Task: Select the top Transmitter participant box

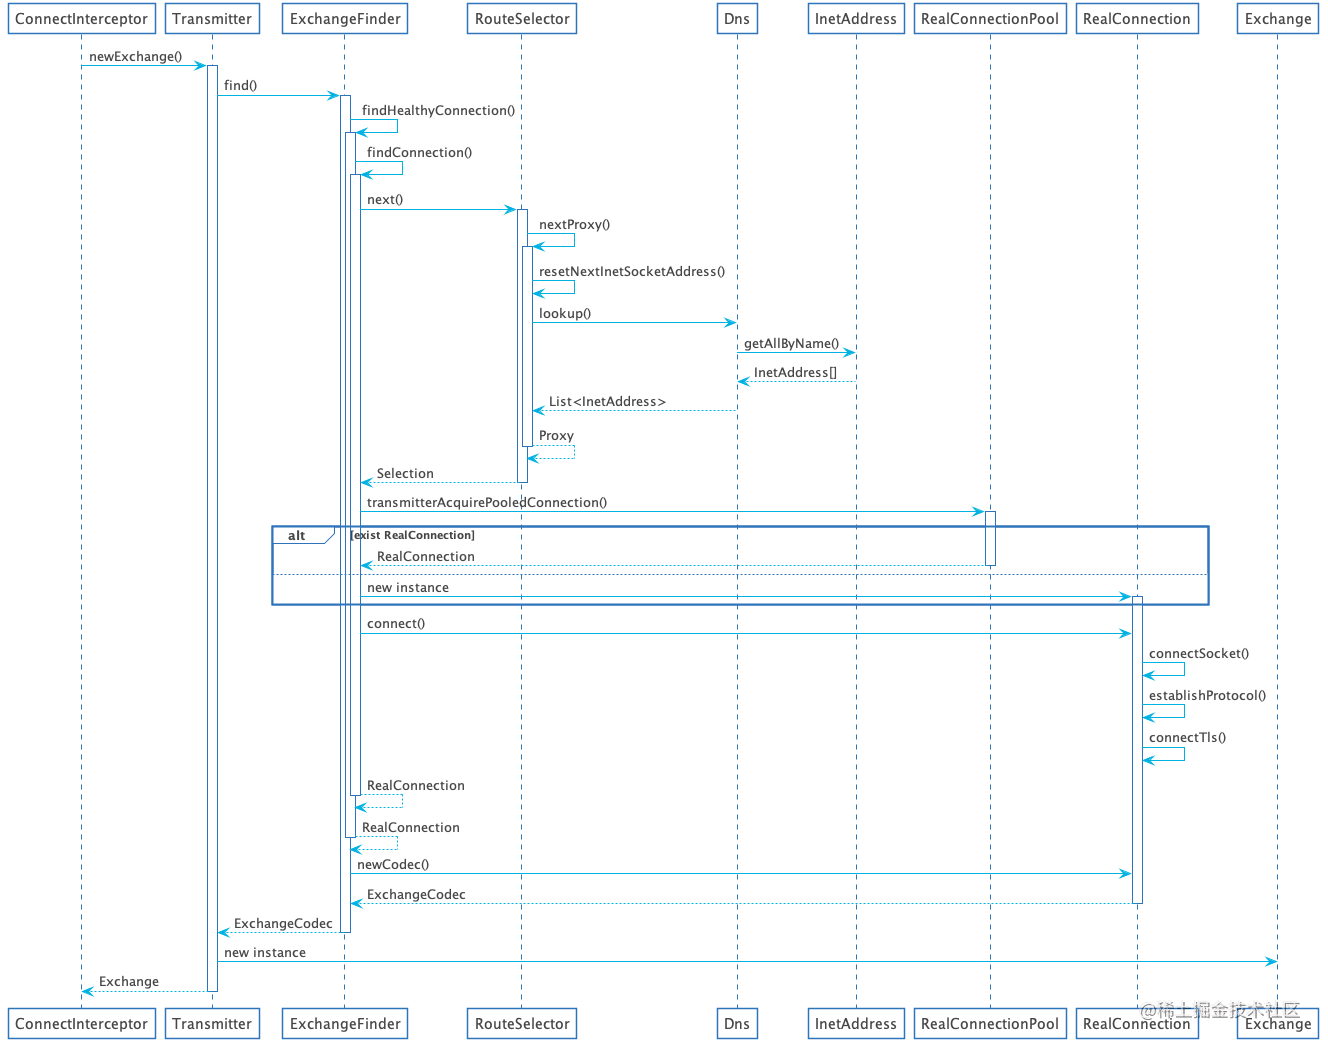Action: [x=212, y=19]
